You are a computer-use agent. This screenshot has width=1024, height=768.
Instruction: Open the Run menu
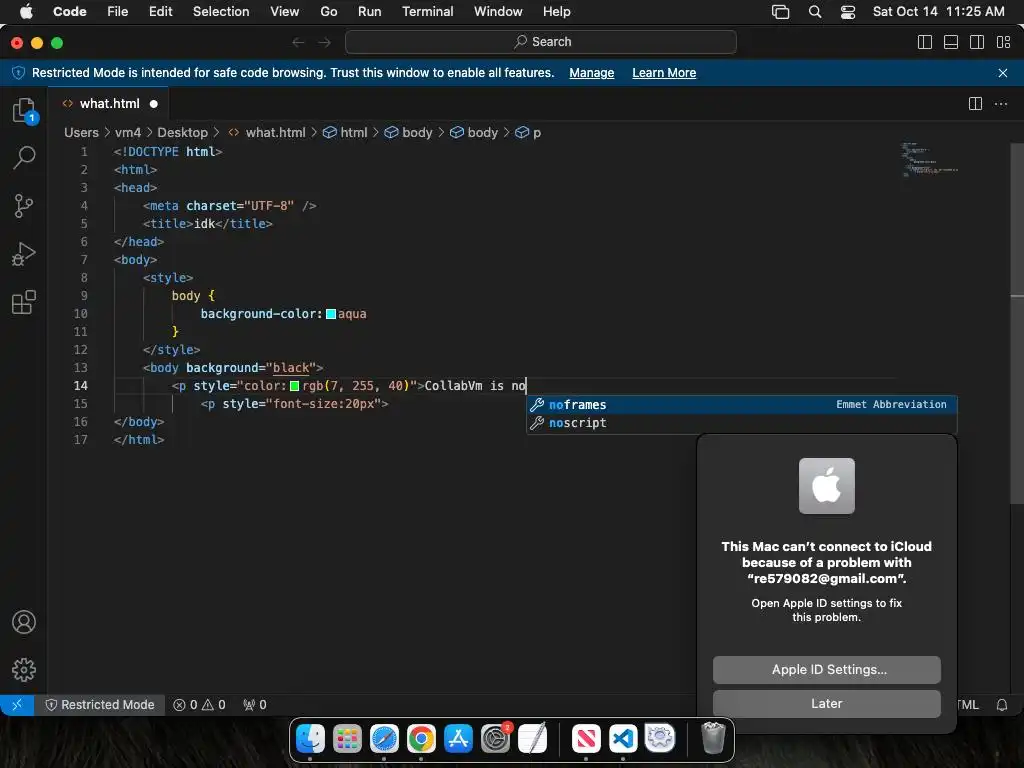pyautogui.click(x=370, y=12)
